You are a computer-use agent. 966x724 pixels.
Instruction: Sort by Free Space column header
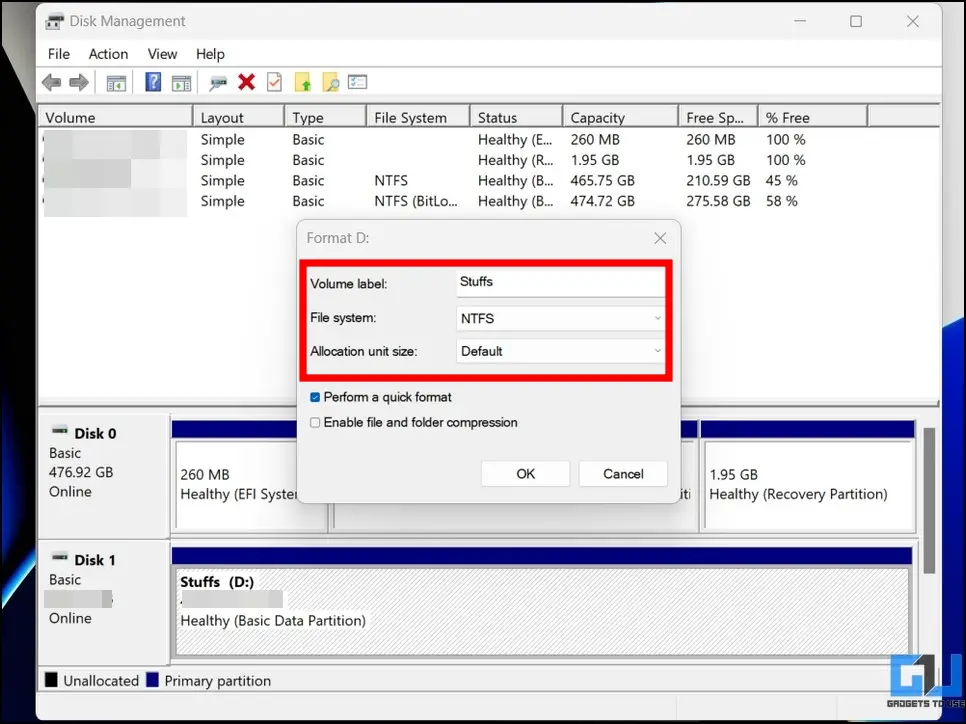[718, 117]
